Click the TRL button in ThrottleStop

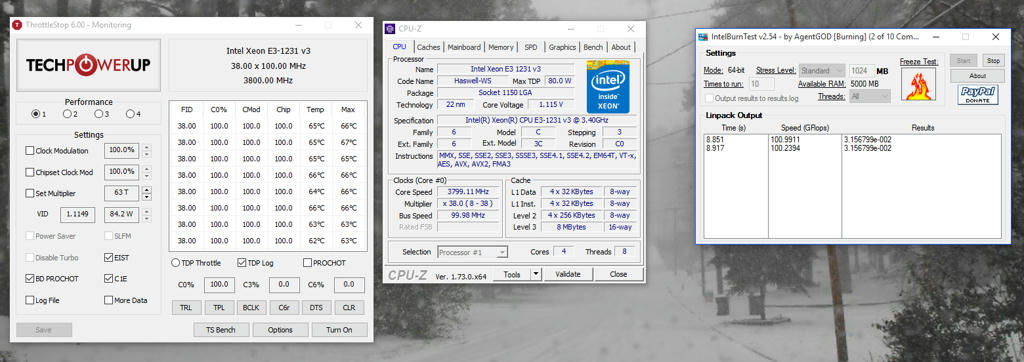(186, 308)
